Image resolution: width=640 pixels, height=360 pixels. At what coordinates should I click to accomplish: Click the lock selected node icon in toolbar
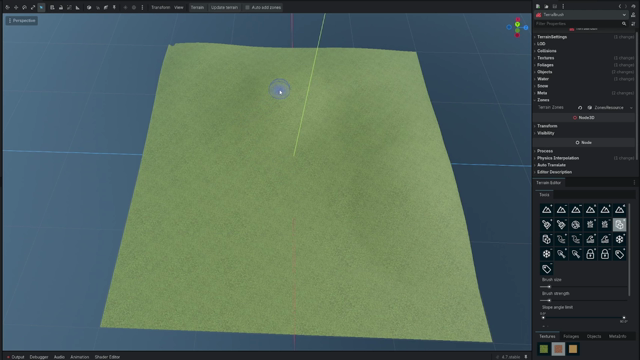pos(60,7)
